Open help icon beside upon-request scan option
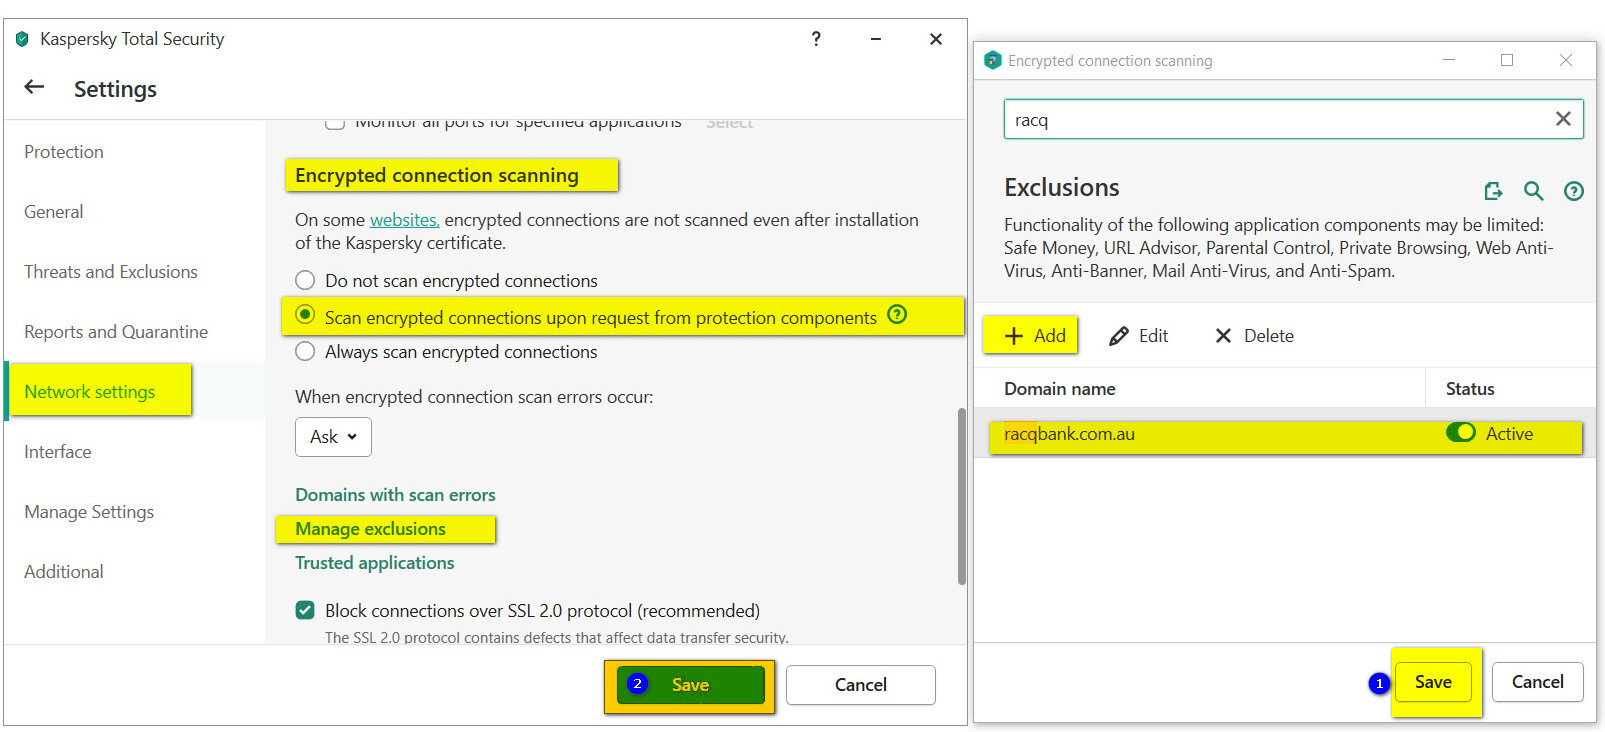This screenshot has width=1605, height=732. (897, 314)
